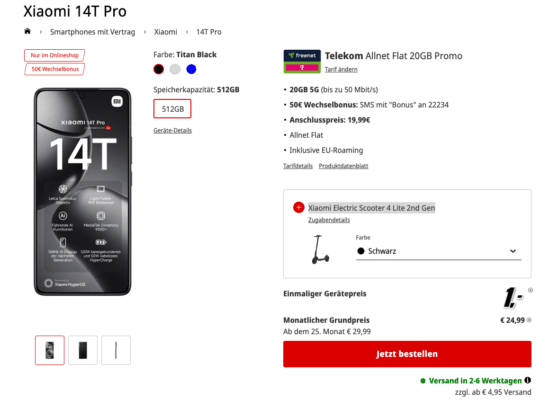The height and width of the screenshot is (400, 549).
Task: Select the second phone back view thumbnail
Action: [x=83, y=350]
